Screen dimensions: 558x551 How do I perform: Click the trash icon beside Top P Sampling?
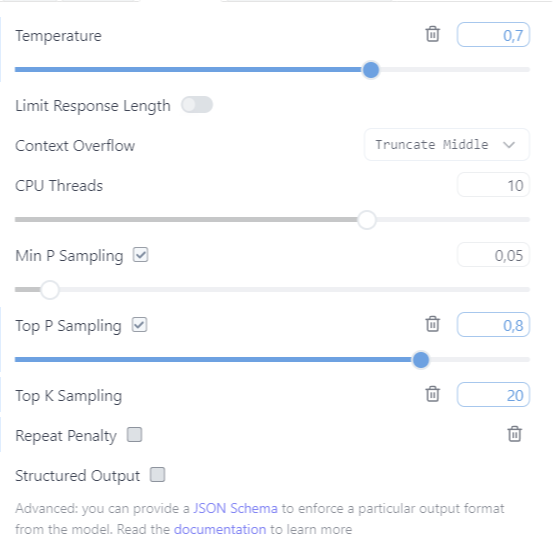pyautogui.click(x=432, y=324)
